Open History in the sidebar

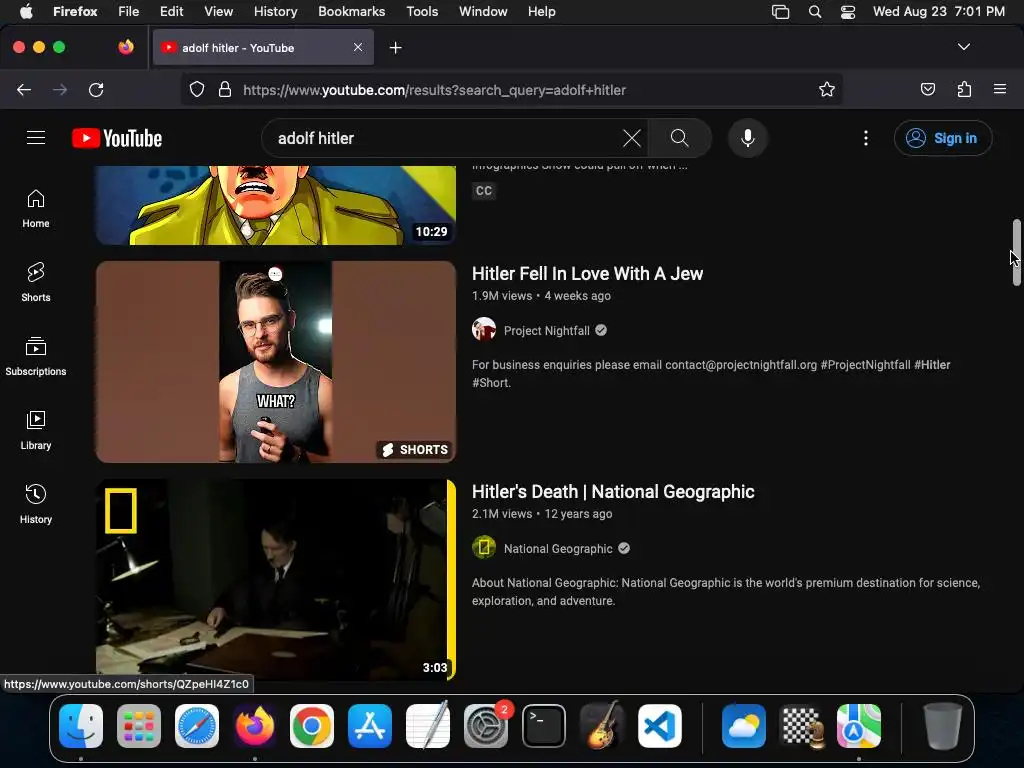(x=36, y=504)
